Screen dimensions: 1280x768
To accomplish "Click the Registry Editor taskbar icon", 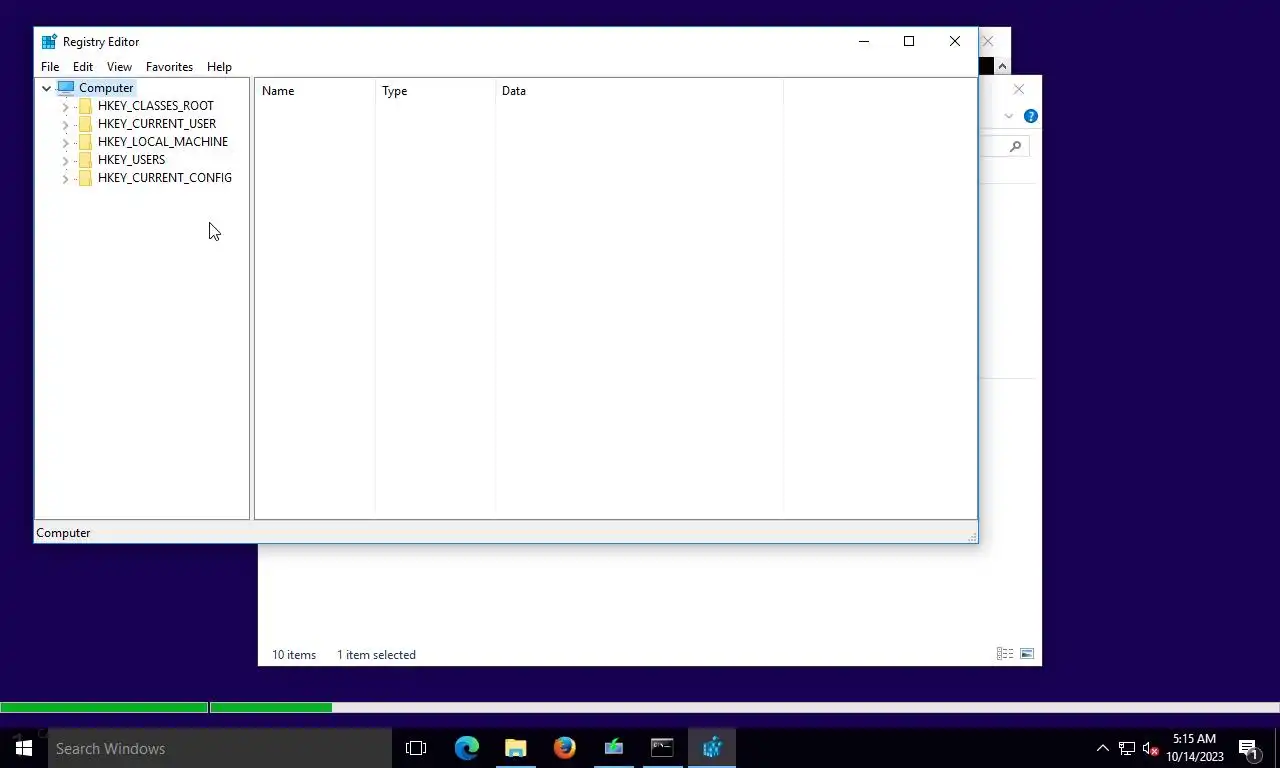I will click(712, 748).
